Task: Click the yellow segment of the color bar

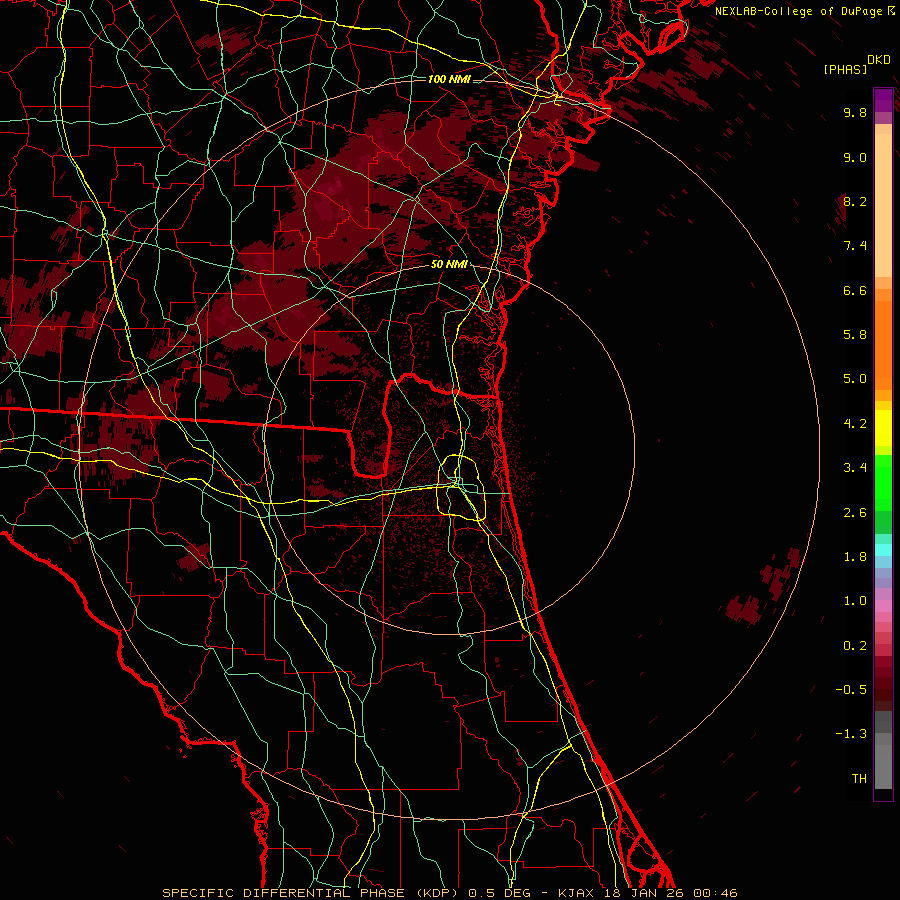Action: coord(883,428)
